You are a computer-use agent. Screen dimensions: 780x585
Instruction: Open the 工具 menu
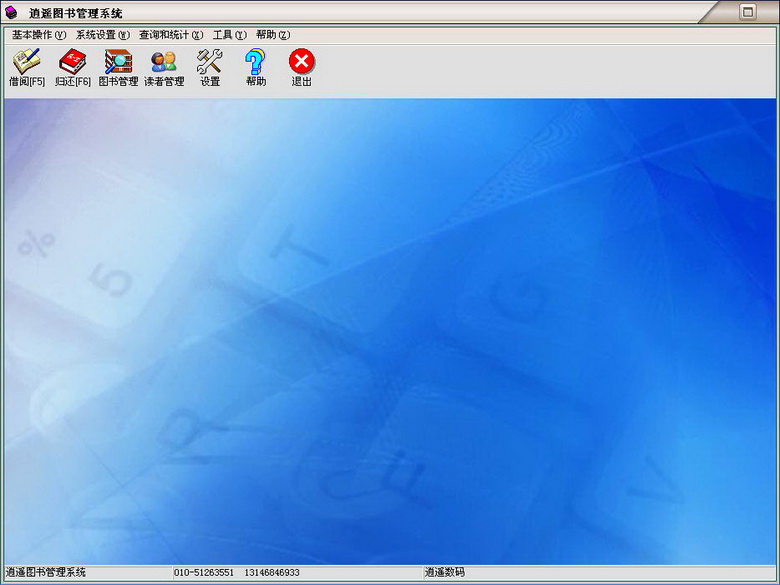tap(229, 35)
